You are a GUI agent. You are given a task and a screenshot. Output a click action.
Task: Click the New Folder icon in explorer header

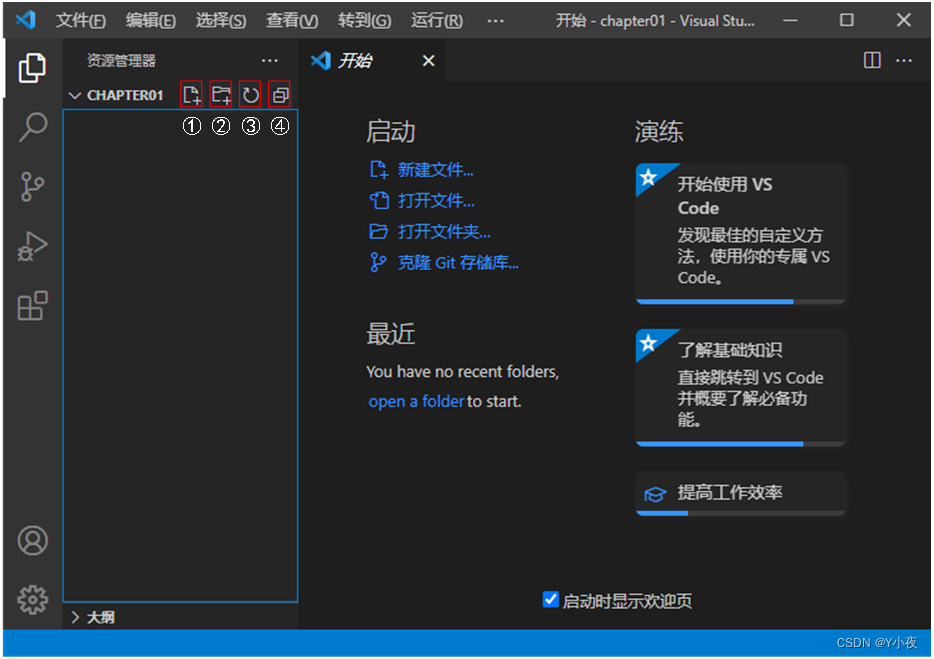click(221, 95)
